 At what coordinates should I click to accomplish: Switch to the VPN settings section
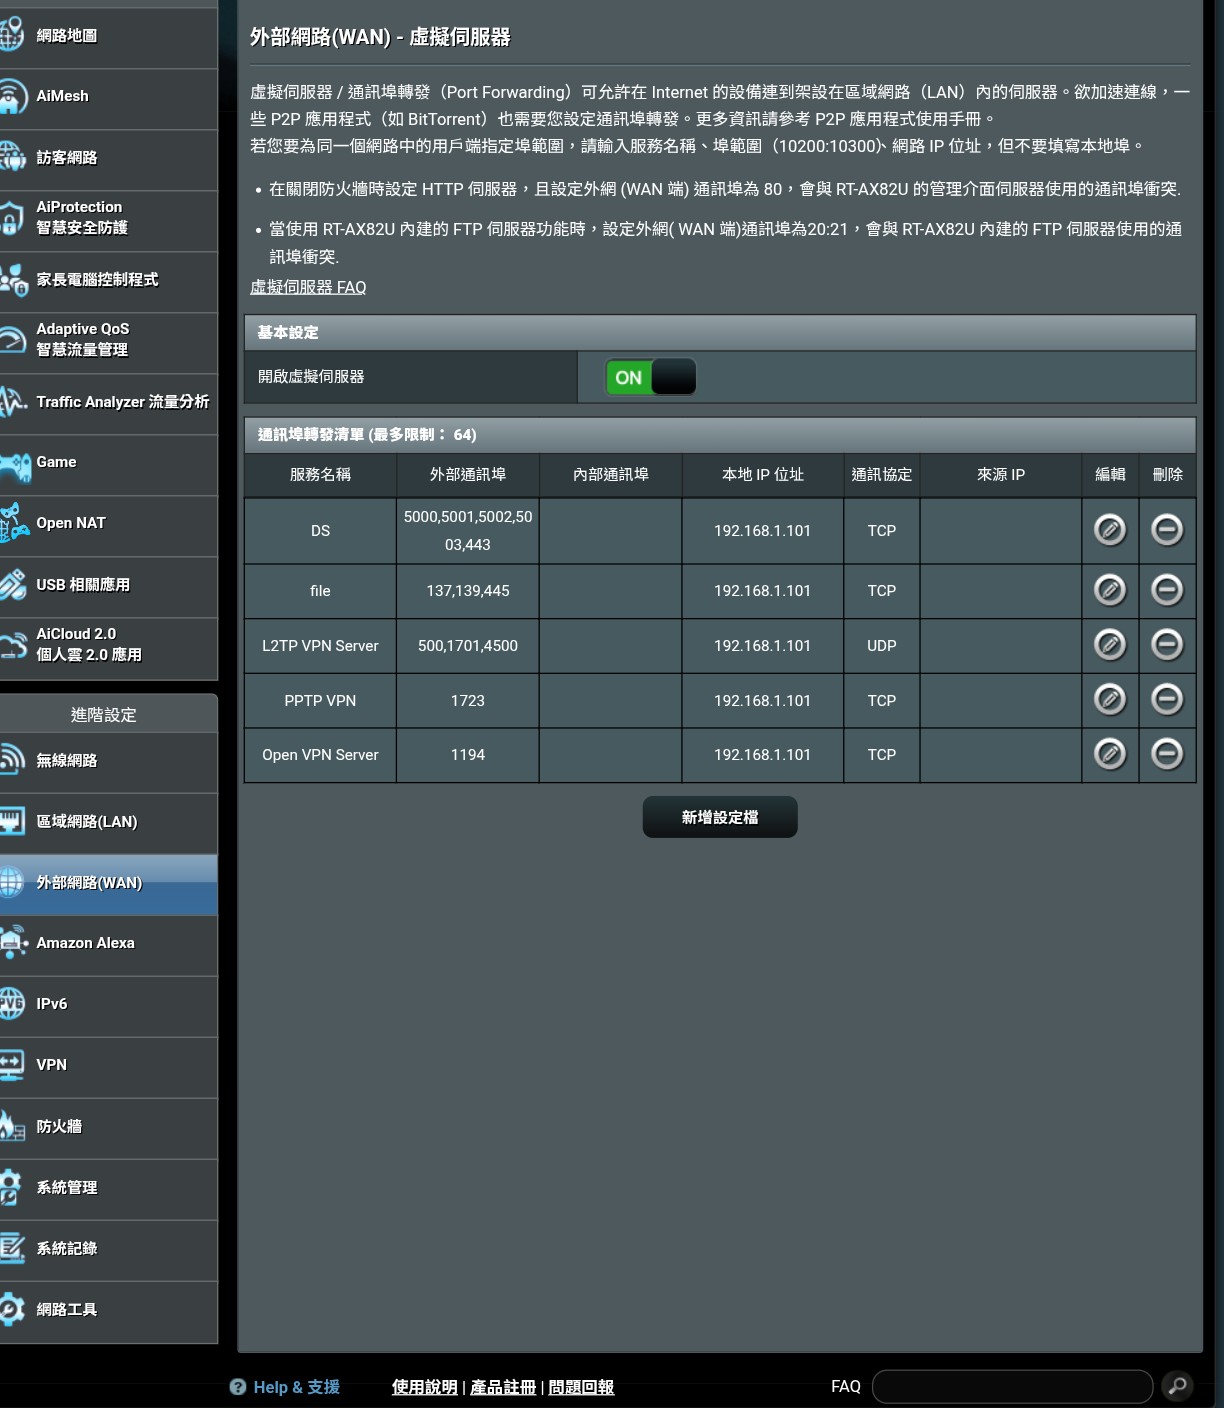click(50, 1064)
